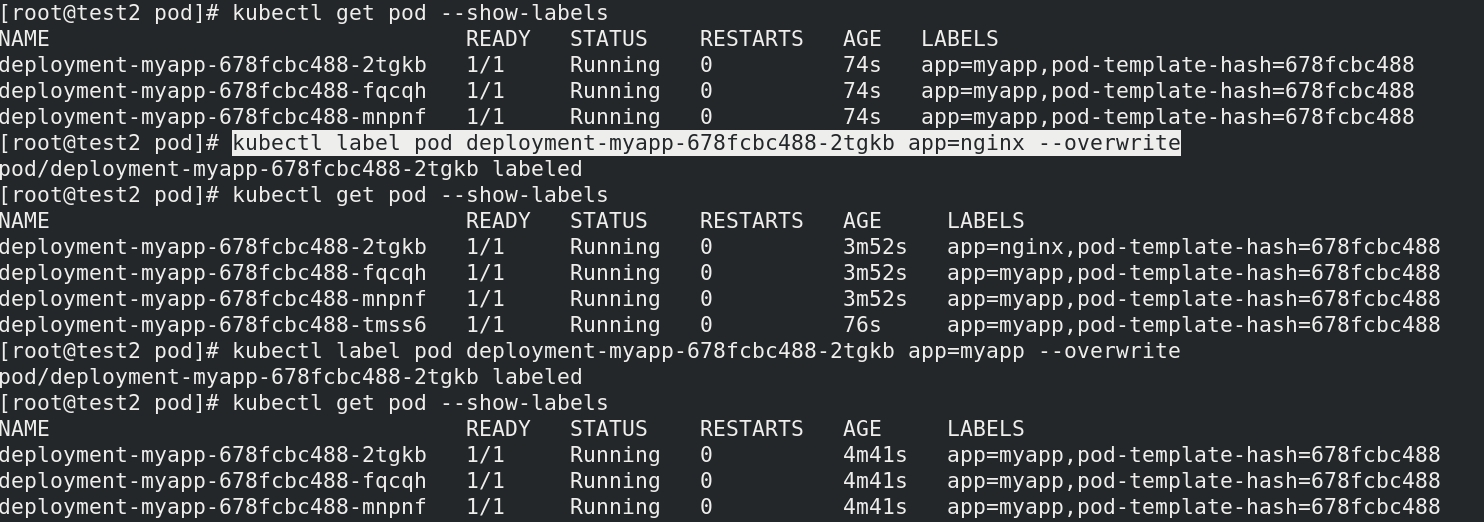1484x522 pixels.
Task: Click the topmost kubectl get pod --show-labels command
Action: tap(420, 13)
